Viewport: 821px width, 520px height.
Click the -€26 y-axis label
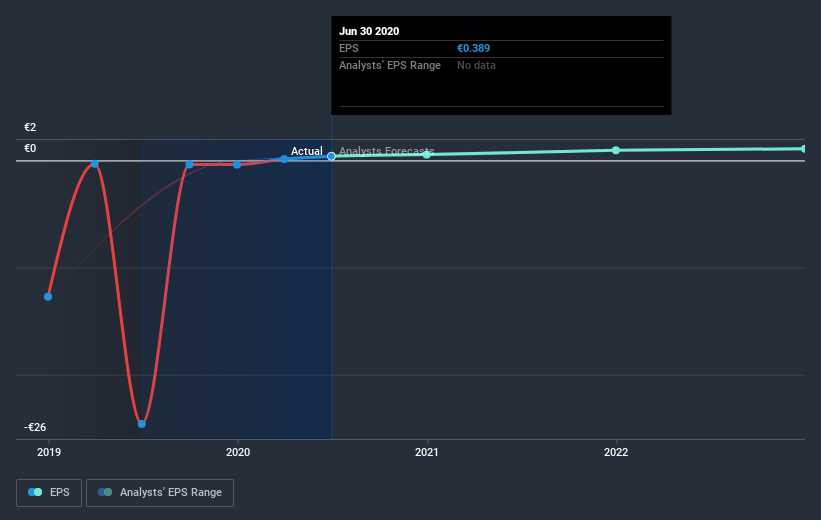(x=35, y=427)
